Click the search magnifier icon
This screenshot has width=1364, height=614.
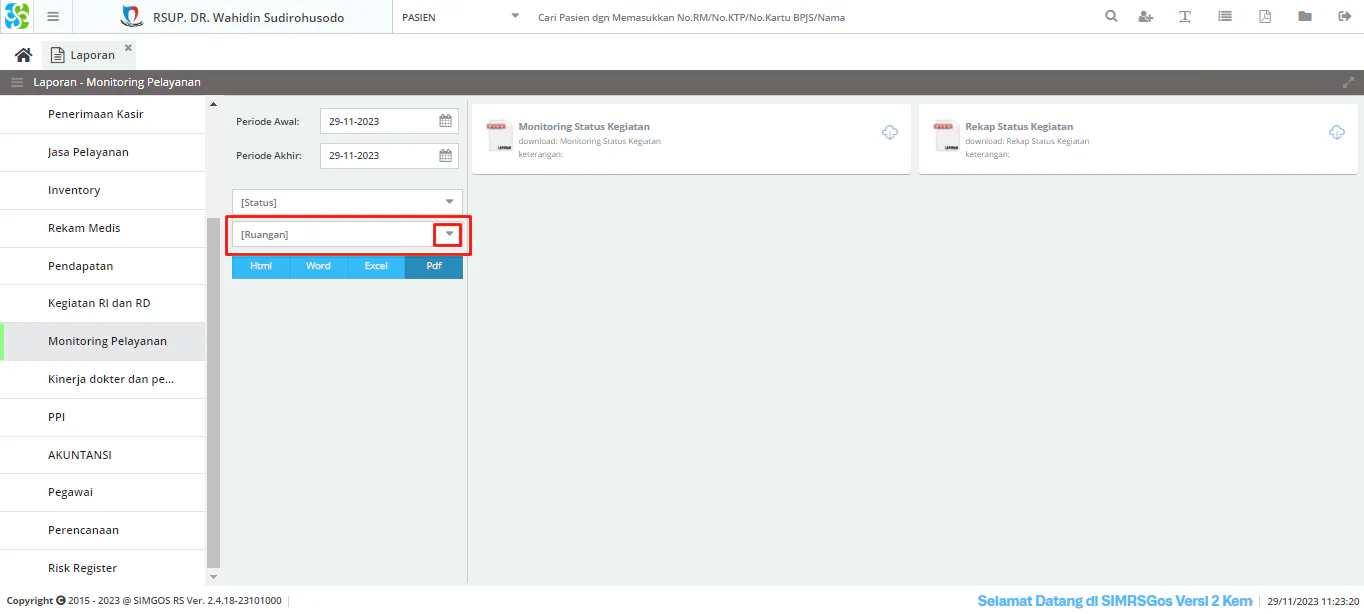tap(1112, 17)
